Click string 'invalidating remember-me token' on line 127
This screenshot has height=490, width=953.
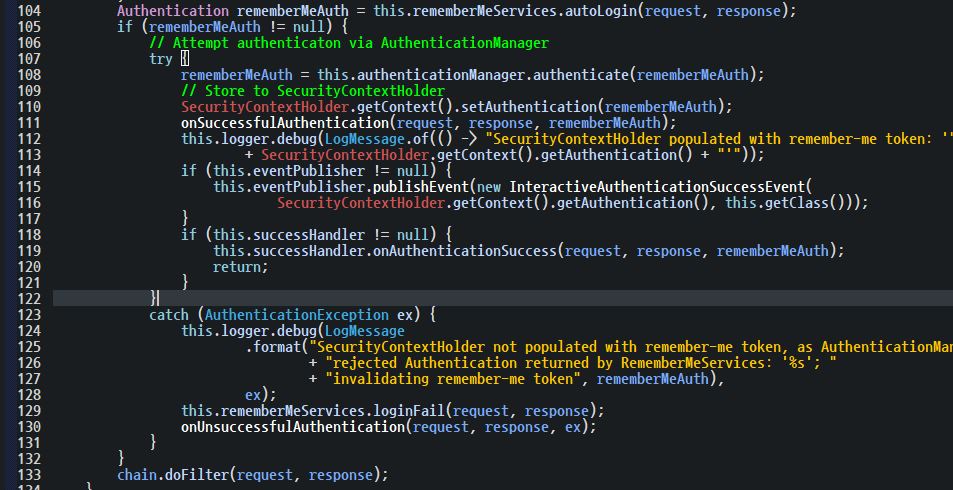click(x=453, y=379)
